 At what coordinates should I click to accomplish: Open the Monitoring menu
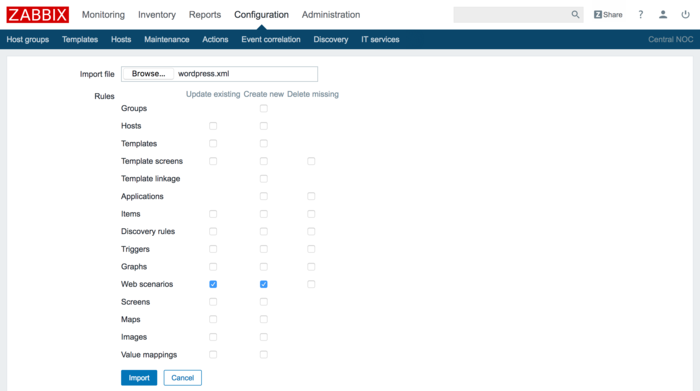coord(103,15)
